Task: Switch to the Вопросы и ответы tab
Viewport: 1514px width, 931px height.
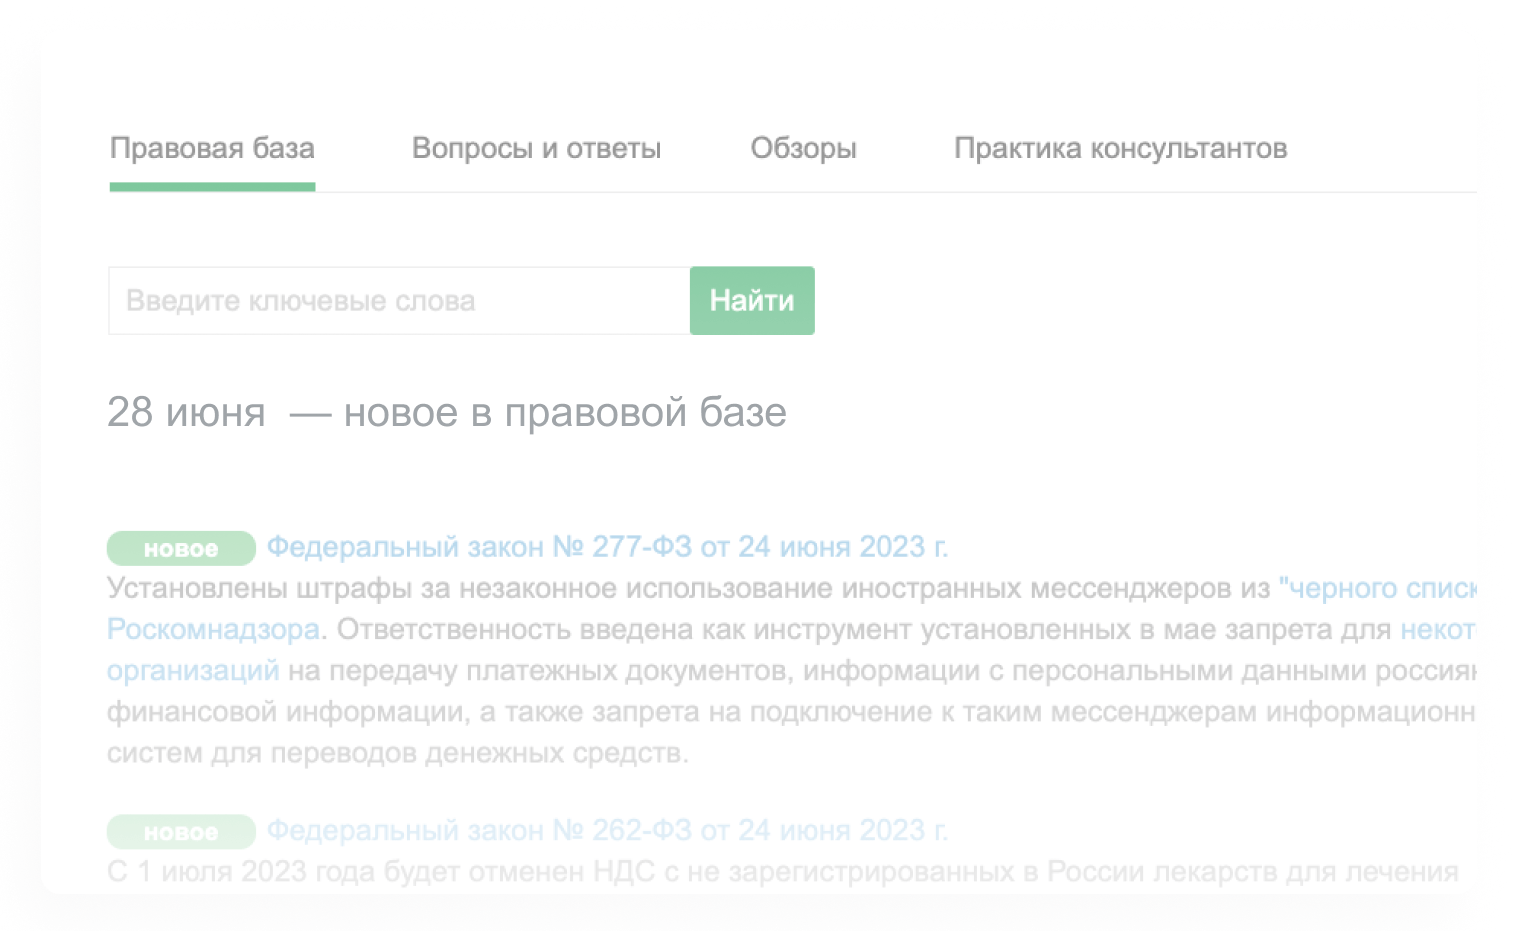Action: (536, 148)
